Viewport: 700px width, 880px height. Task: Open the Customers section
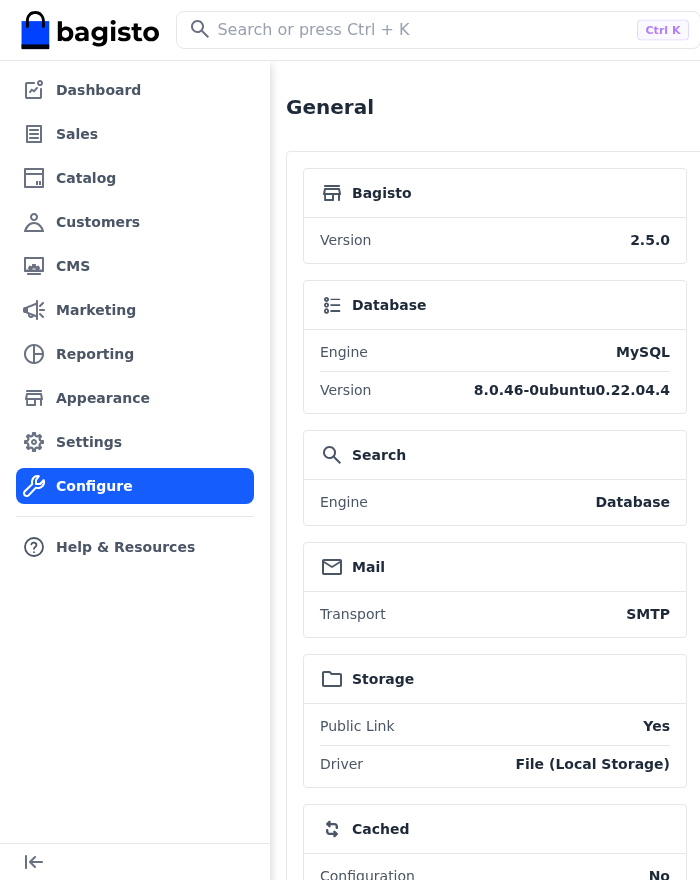click(135, 222)
